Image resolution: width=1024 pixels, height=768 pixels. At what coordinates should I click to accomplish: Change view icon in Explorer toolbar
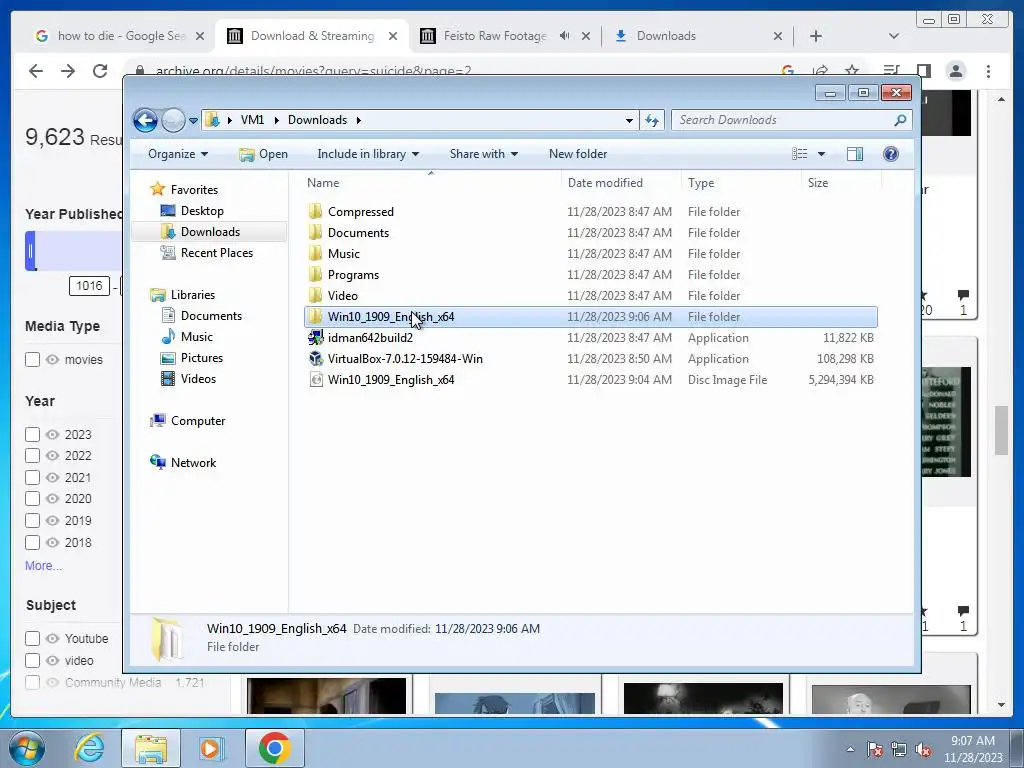[x=799, y=154]
